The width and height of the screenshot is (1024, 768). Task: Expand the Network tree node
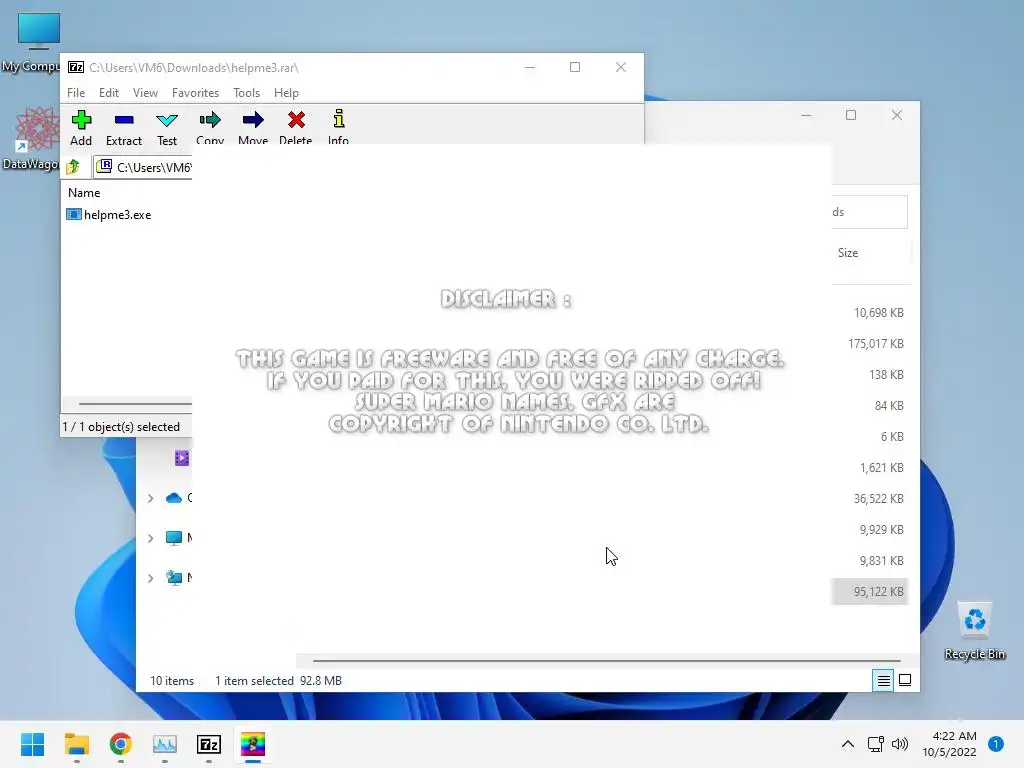click(x=150, y=578)
